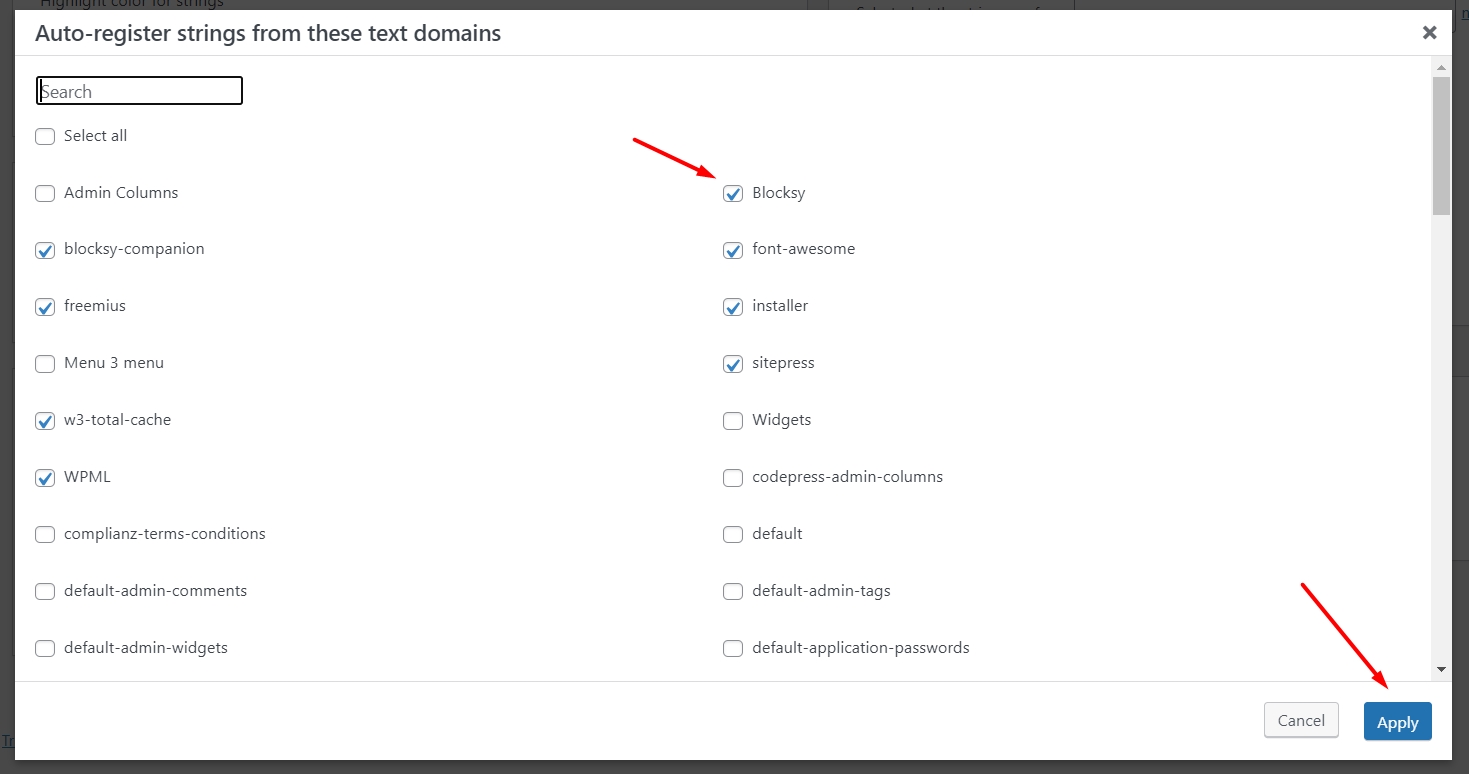Click the blocksy-companion label text
The height and width of the screenshot is (774, 1469).
pyautogui.click(x=134, y=249)
